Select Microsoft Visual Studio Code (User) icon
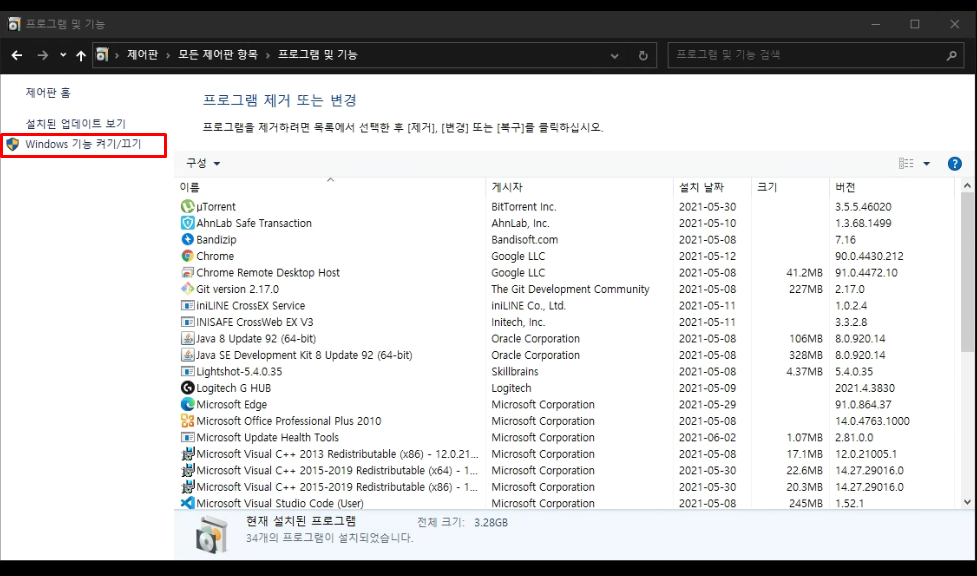Viewport: 977px width, 576px height. coord(187,503)
